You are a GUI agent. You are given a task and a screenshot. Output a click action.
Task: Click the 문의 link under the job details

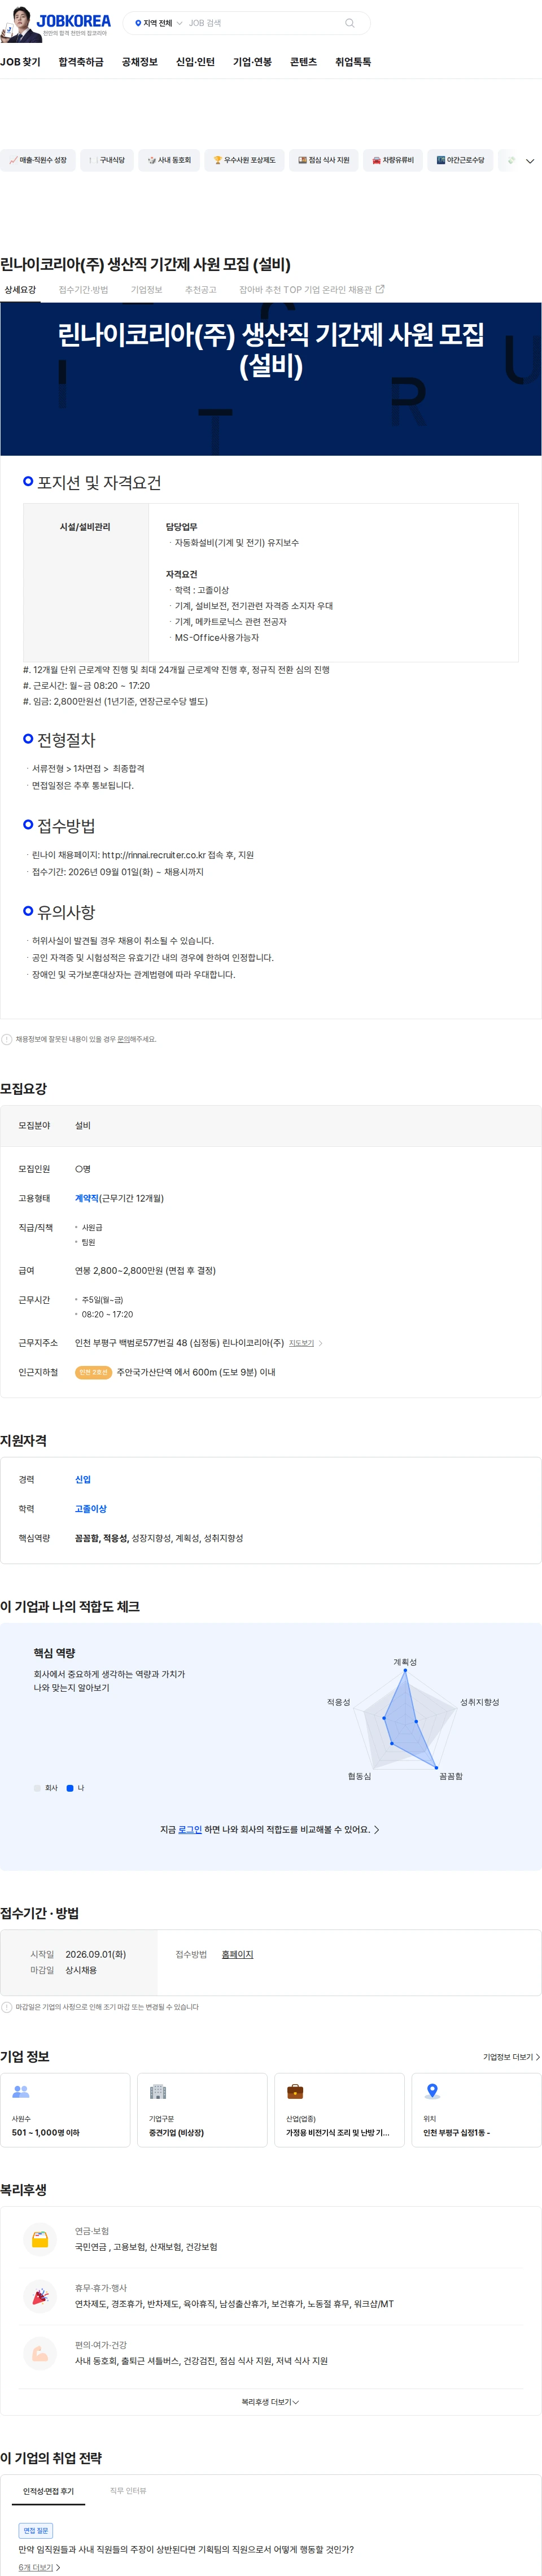point(124,1039)
